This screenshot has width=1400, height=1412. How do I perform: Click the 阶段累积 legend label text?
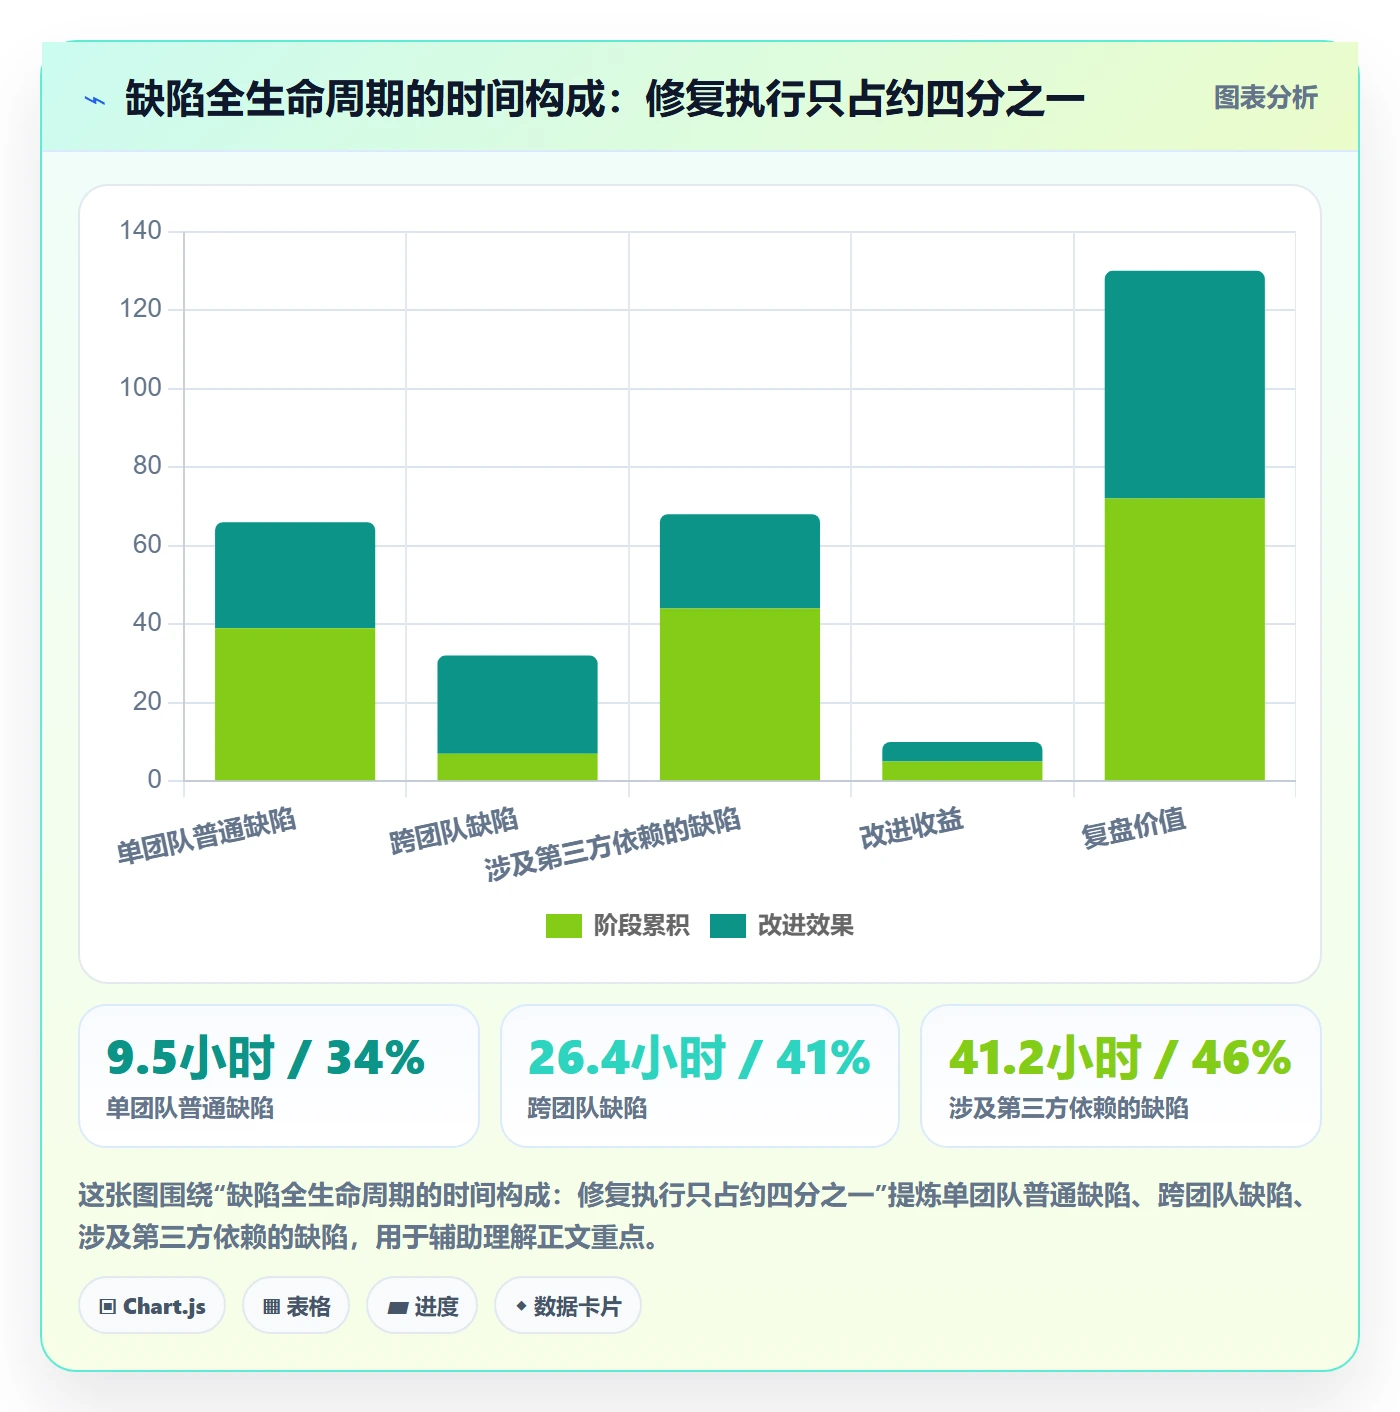[641, 926]
